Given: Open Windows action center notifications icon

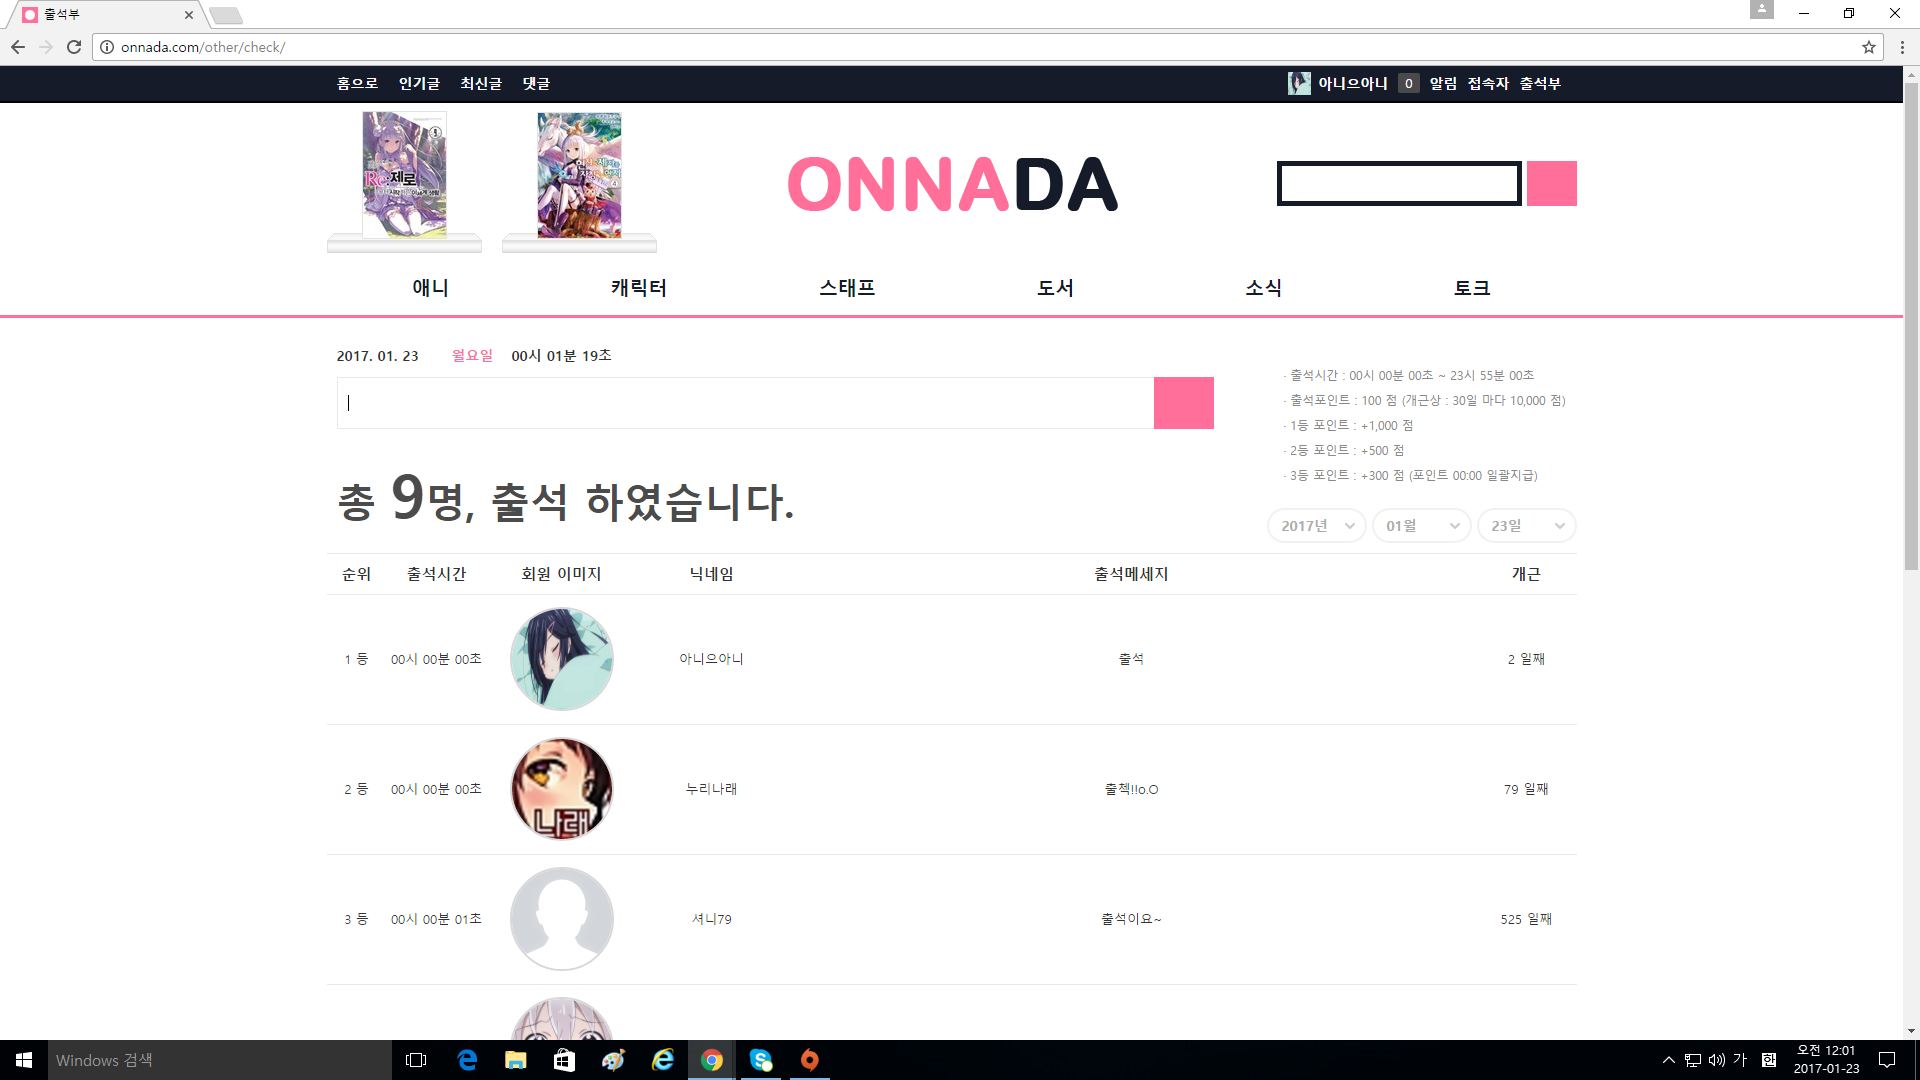Looking at the screenshot, I should 1887,1060.
